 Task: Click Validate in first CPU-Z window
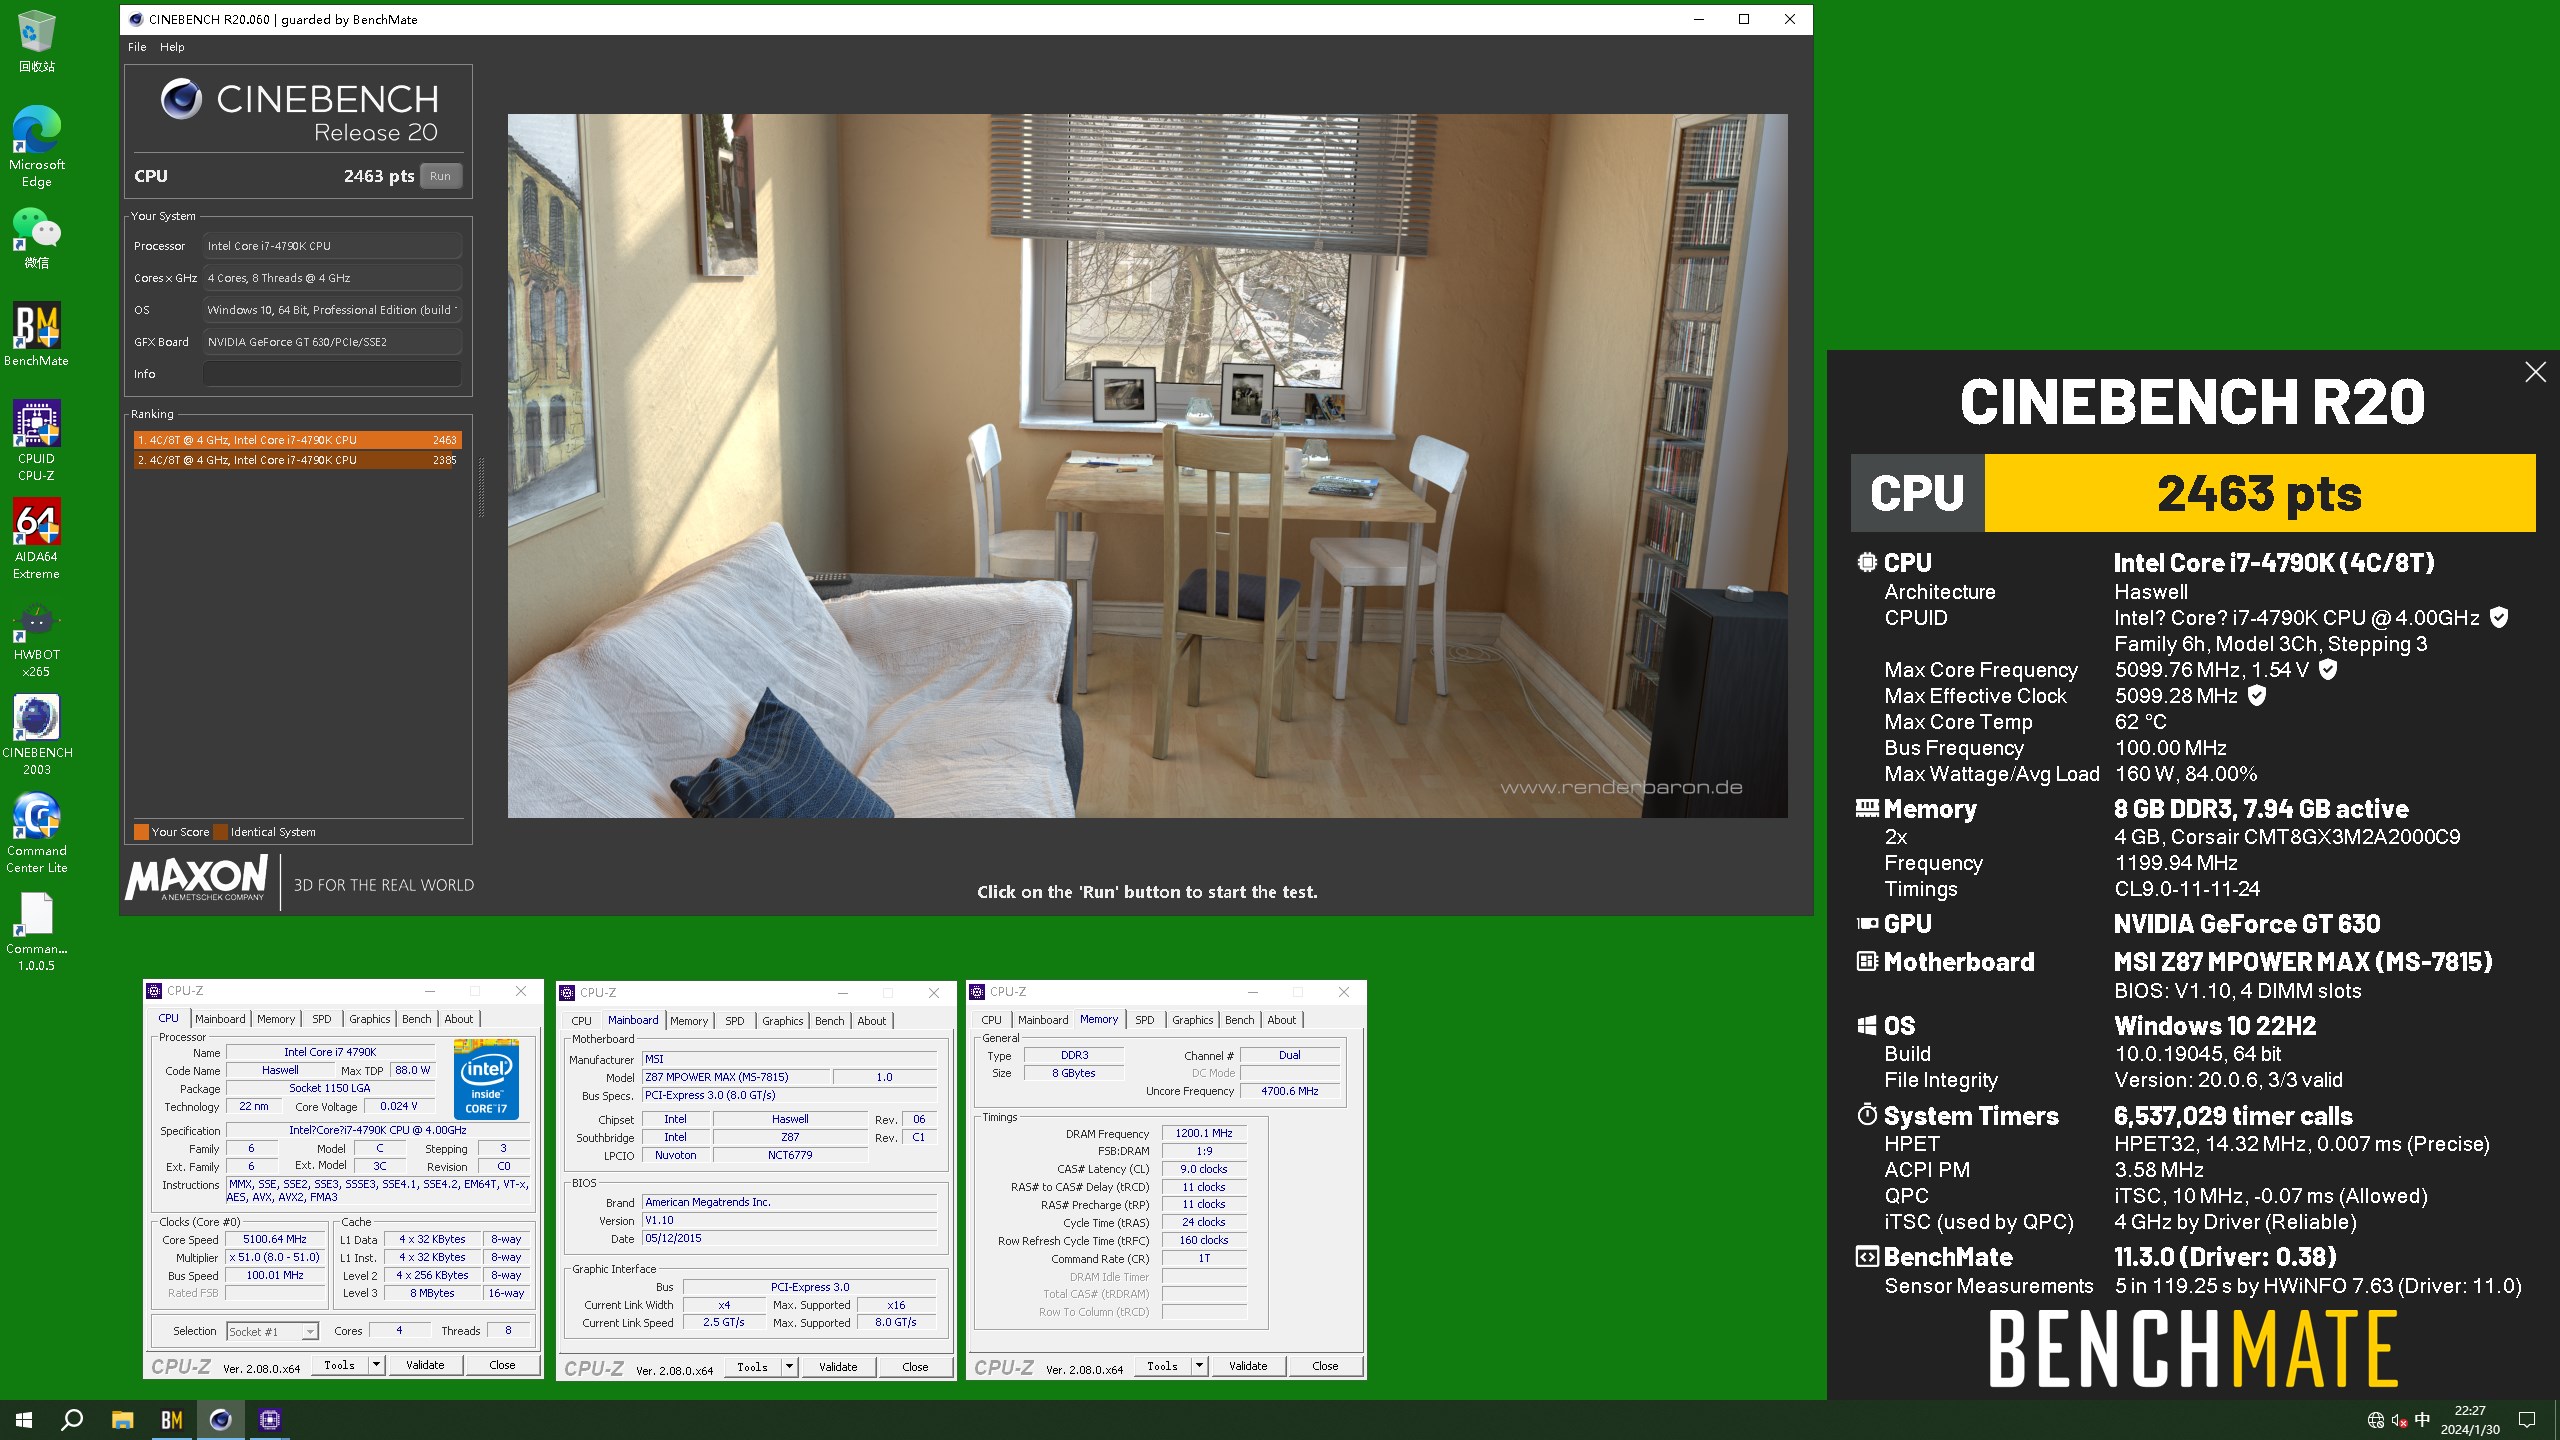pos(425,1365)
